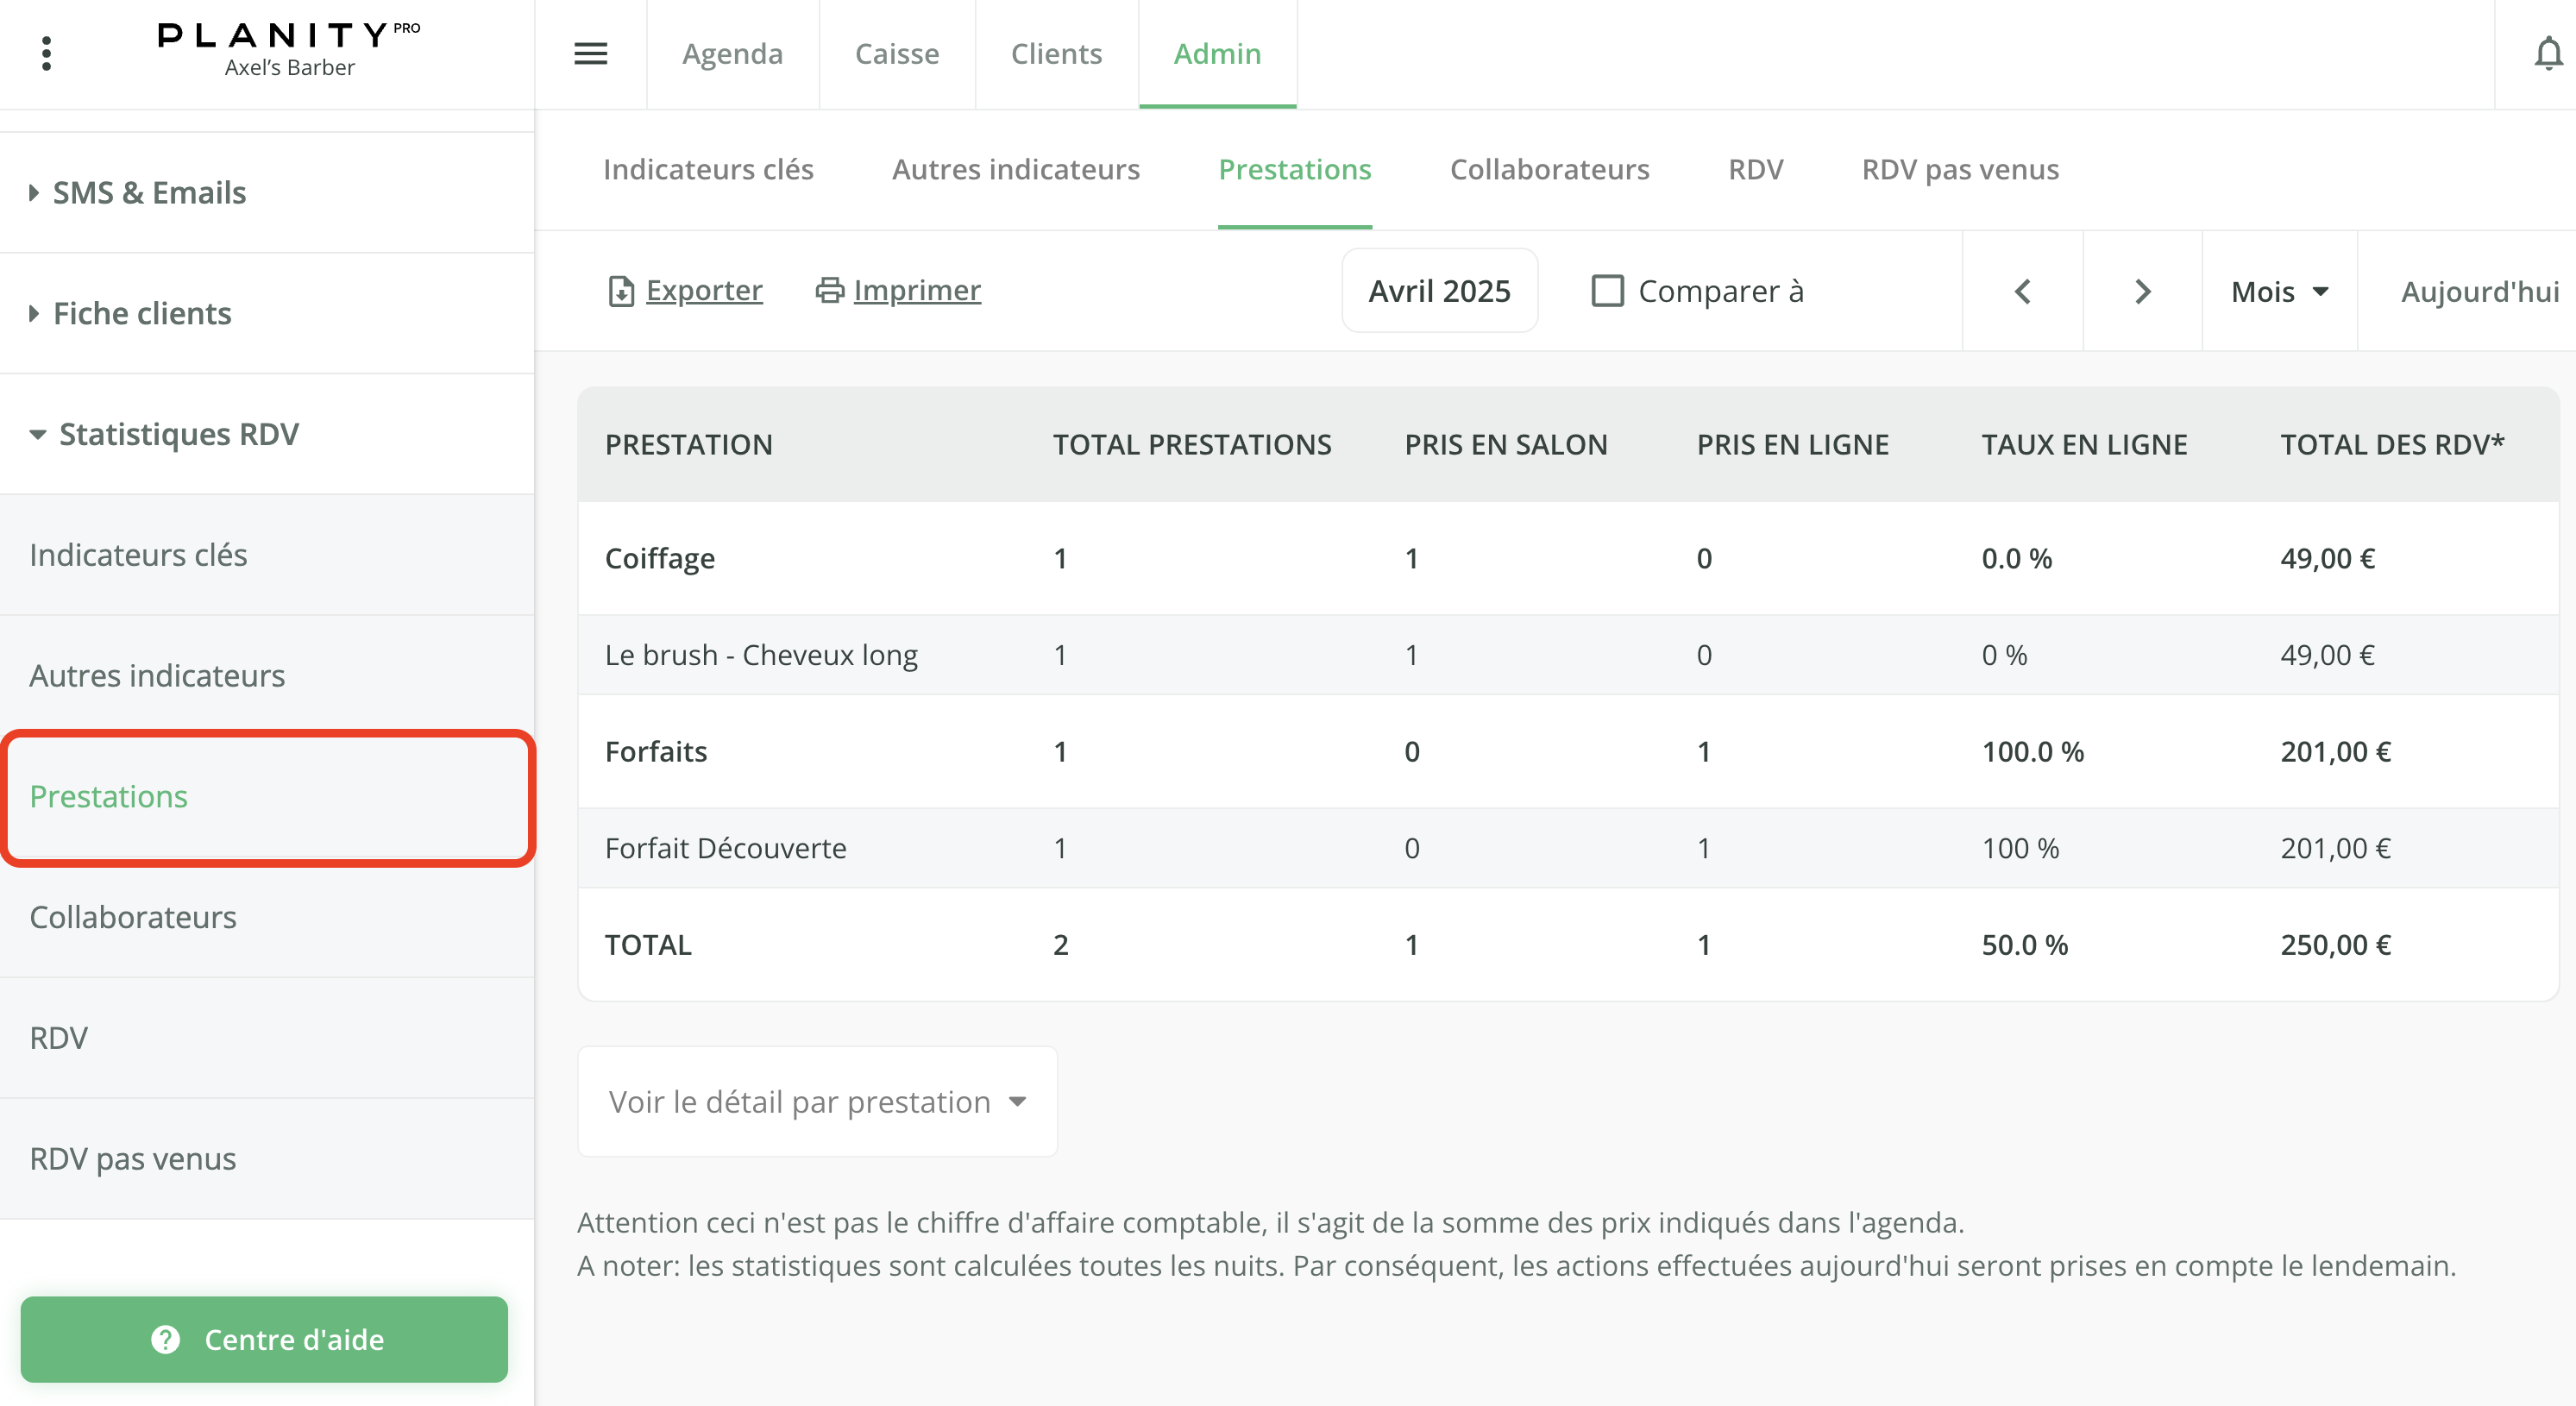Click the help question mark icon

[166, 1339]
